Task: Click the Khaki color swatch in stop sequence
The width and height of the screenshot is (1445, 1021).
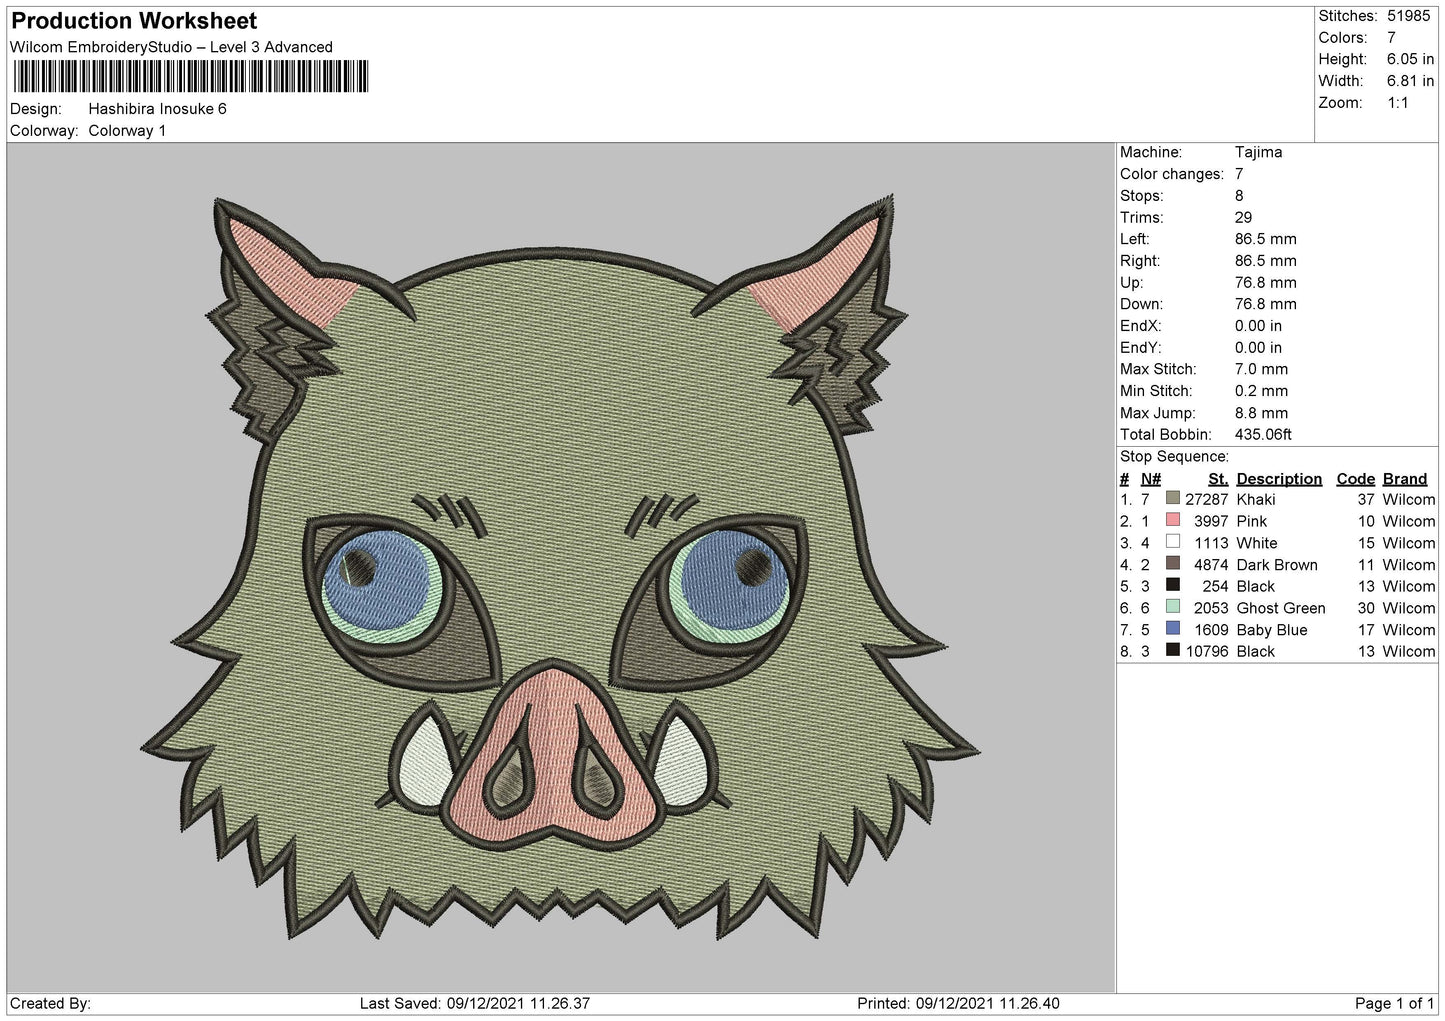Action: coord(1172,498)
